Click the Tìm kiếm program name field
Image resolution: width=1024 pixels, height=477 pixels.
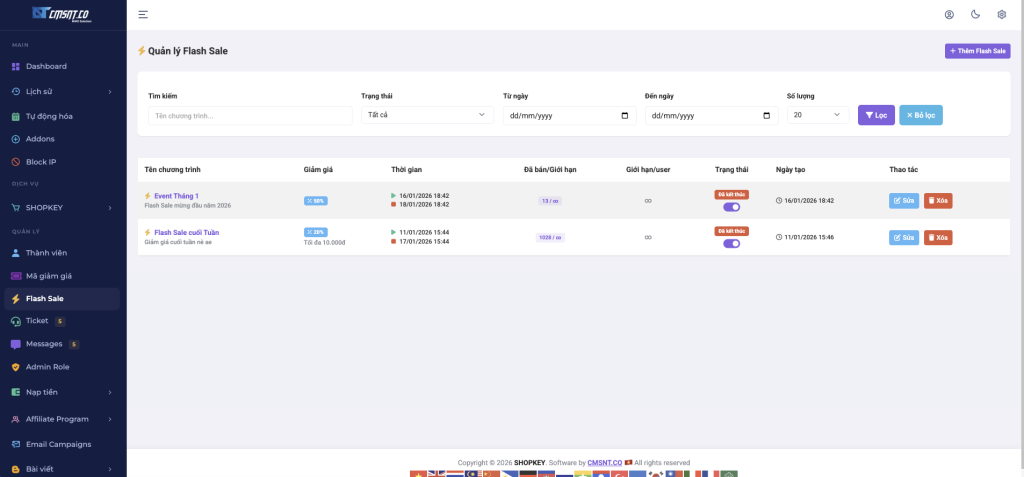250,116
